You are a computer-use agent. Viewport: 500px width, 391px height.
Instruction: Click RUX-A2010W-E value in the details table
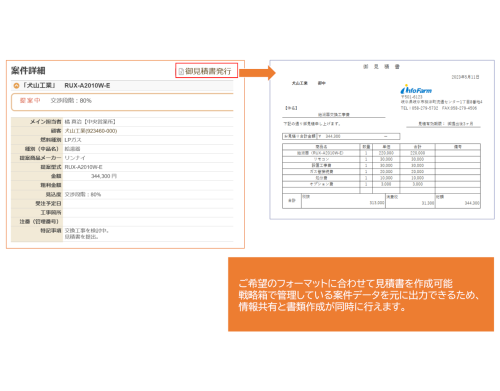pyautogui.click(x=83, y=167)
